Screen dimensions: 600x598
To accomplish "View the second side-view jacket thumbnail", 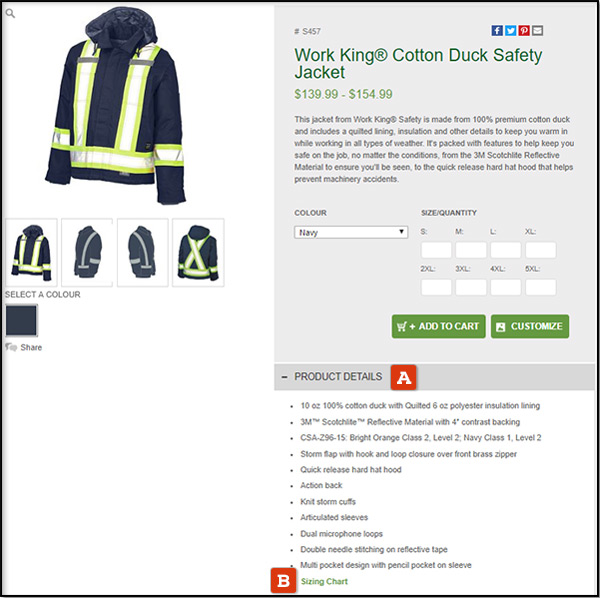I will point(143,253).
